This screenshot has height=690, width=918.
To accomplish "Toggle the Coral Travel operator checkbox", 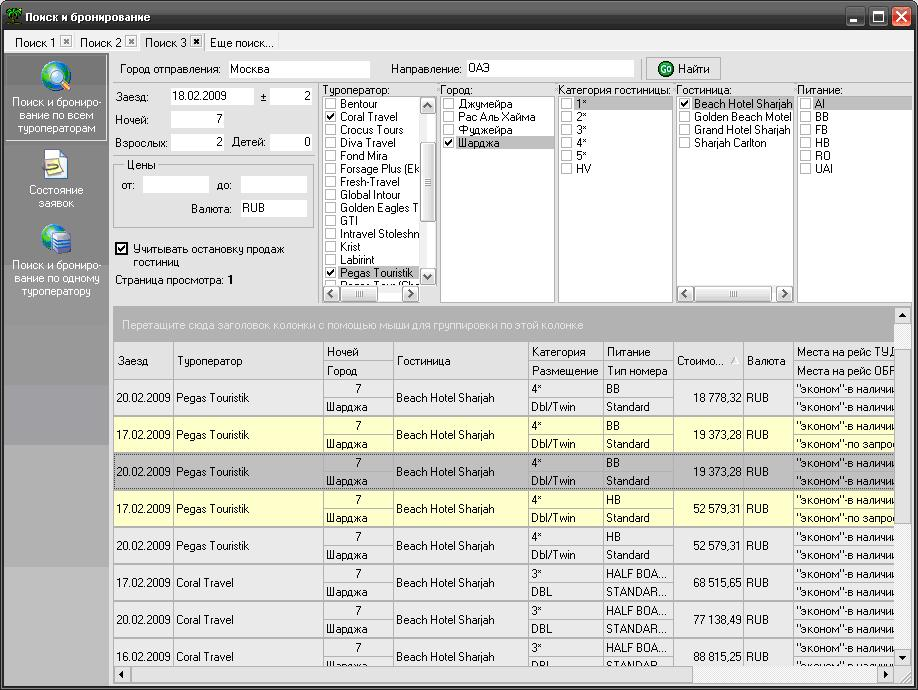I will click(331, 117).
